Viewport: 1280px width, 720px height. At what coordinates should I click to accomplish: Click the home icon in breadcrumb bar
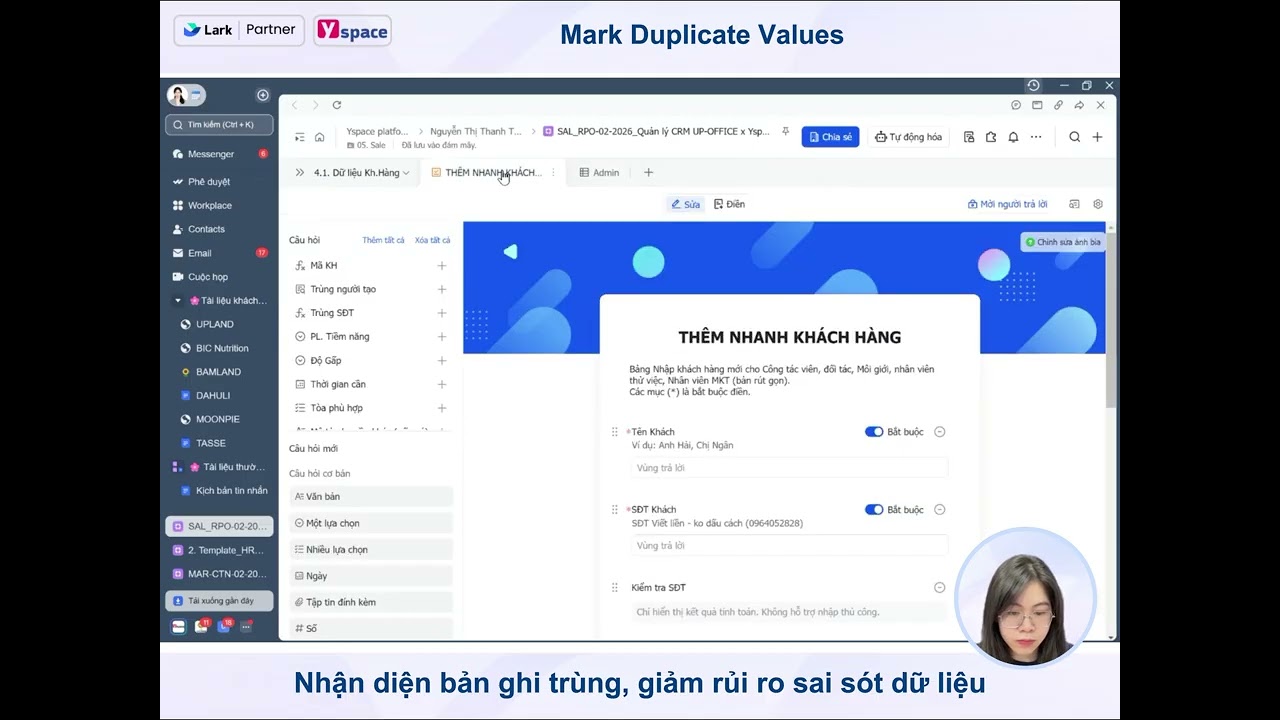click(x=320, y=137)
